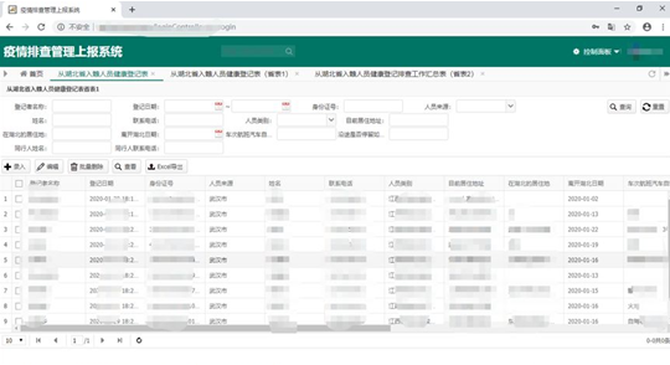Click the 2020-01-22 departure date cell
Viewport: 670px width, 365px height.
click(583, 230)
